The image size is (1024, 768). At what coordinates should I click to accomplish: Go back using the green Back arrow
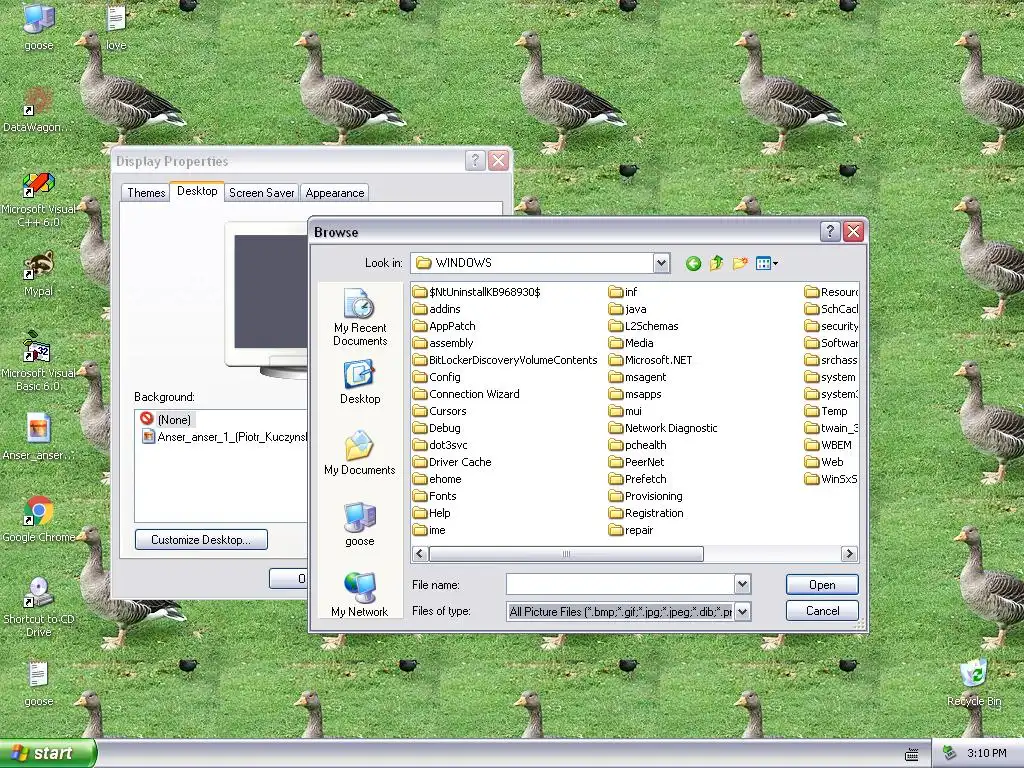point(694,263)
